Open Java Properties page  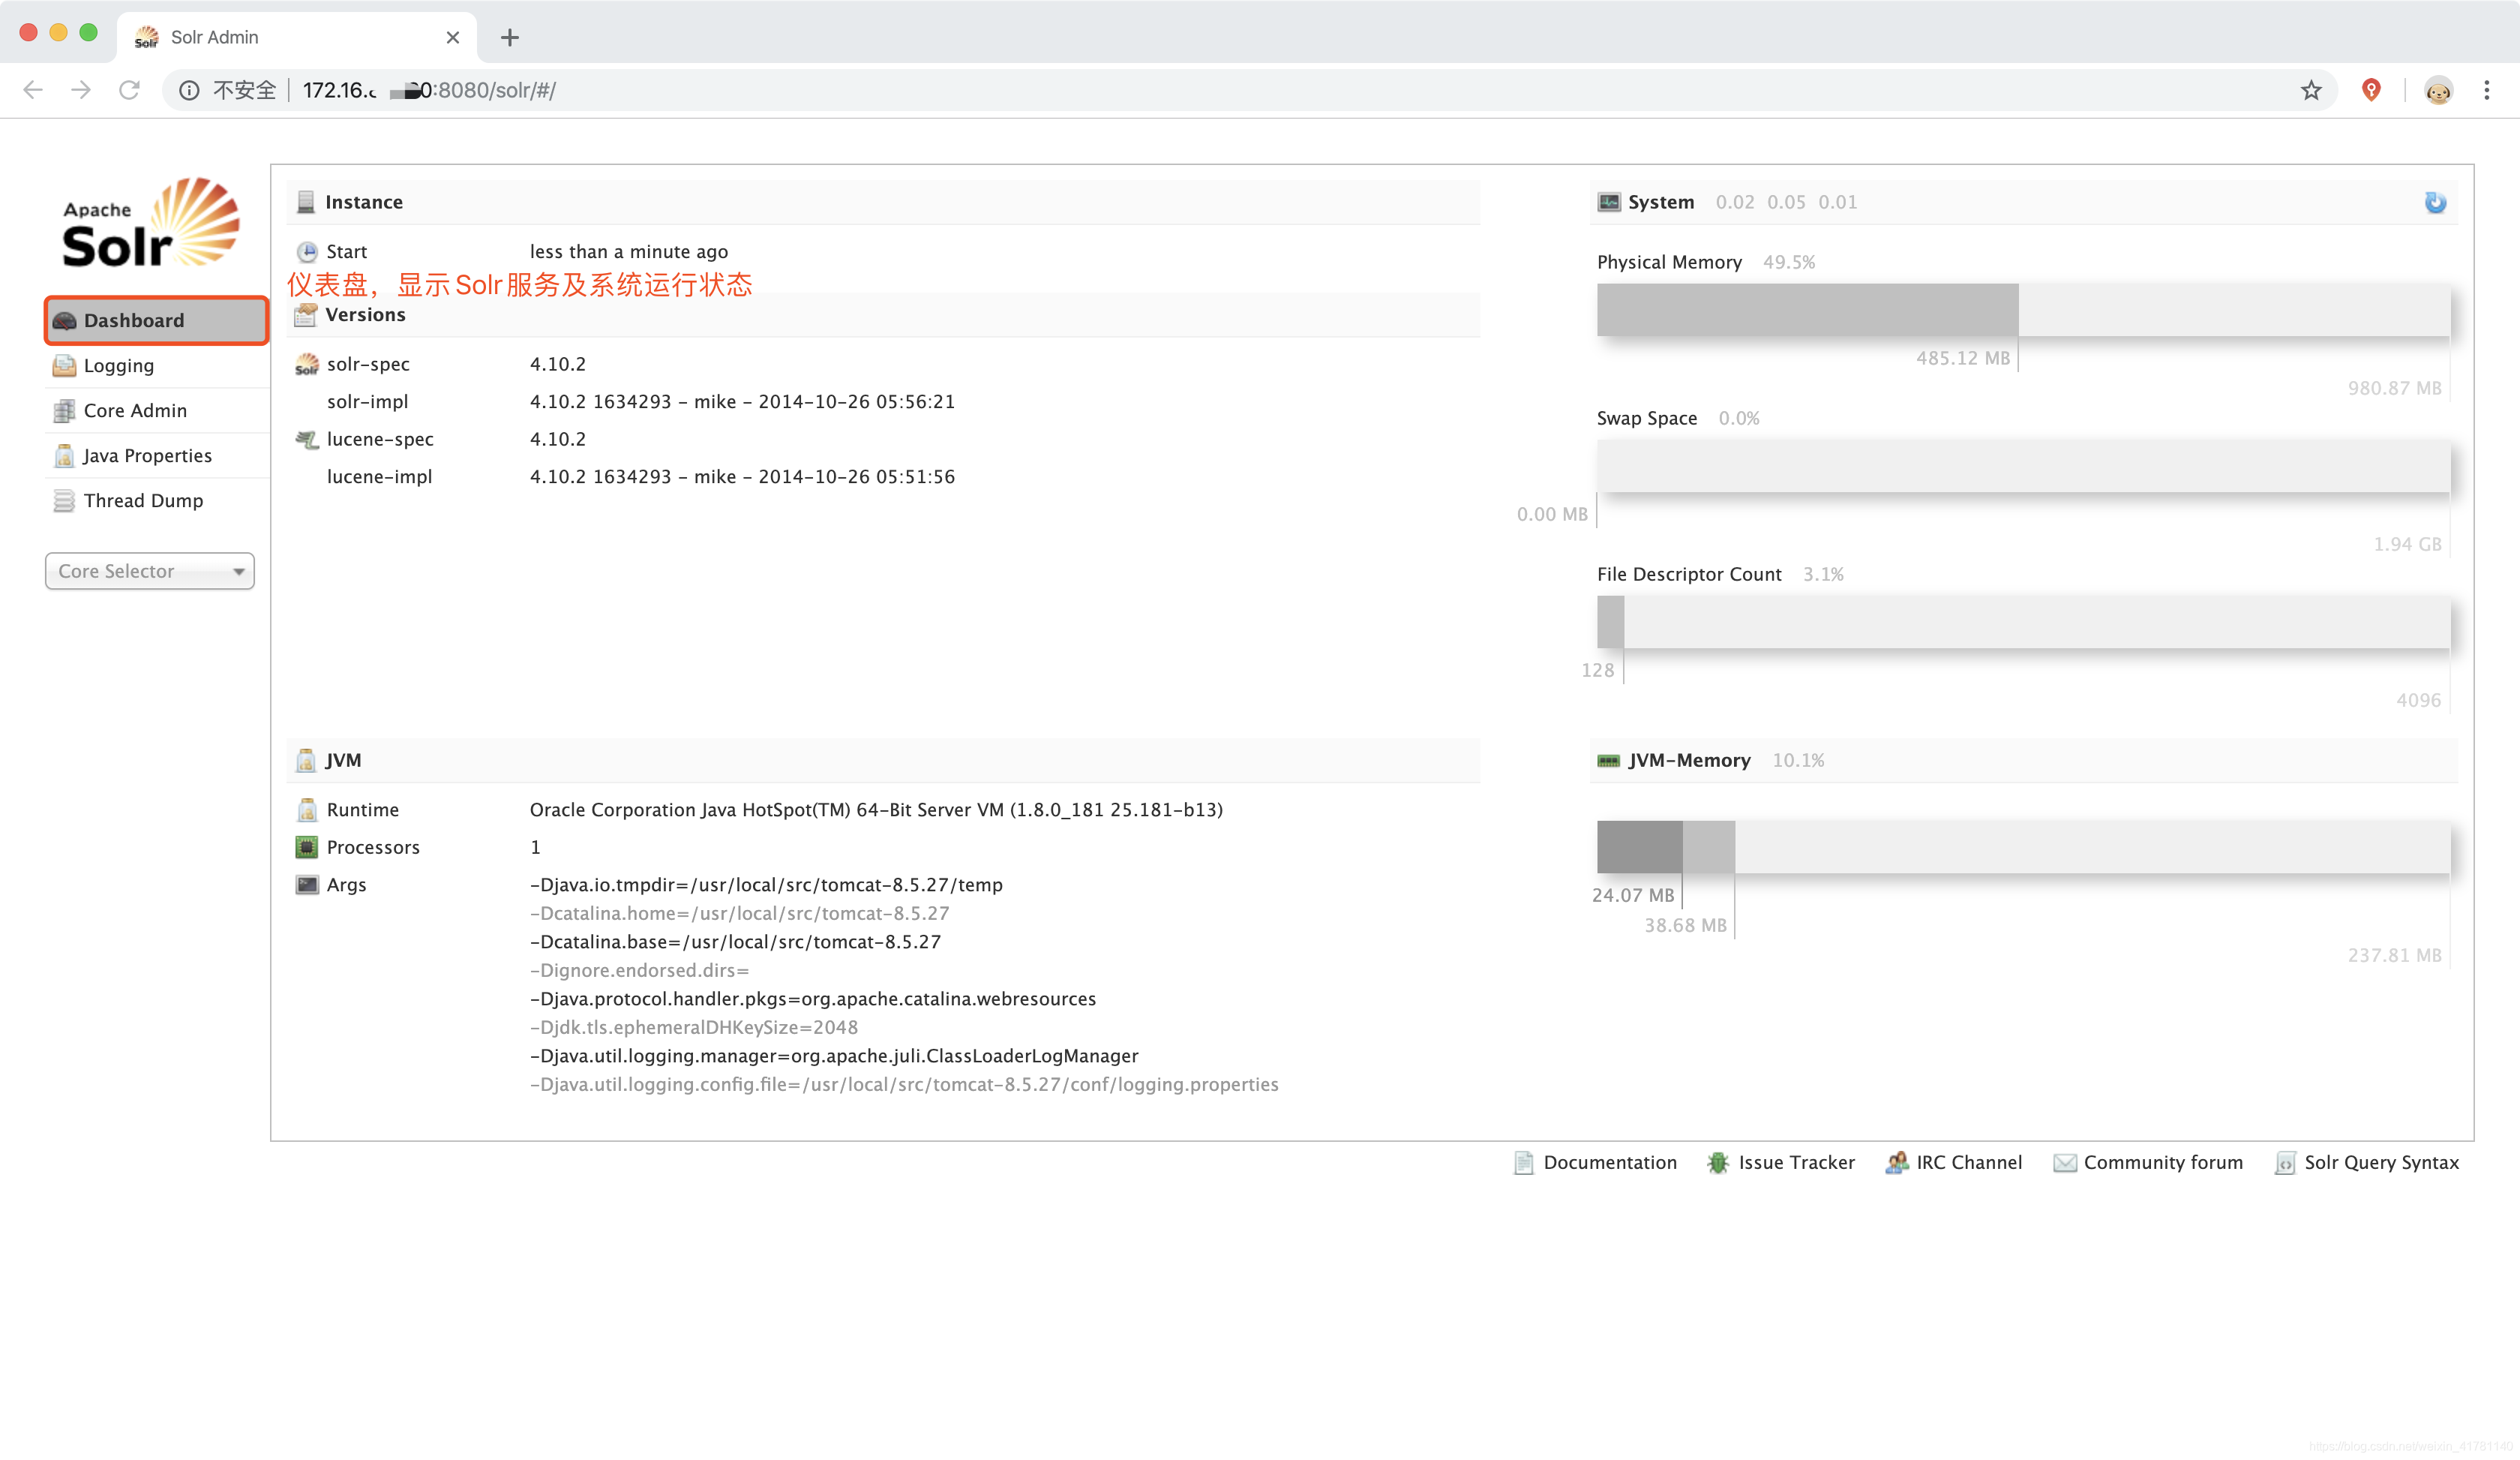click(x=156, y=455)
